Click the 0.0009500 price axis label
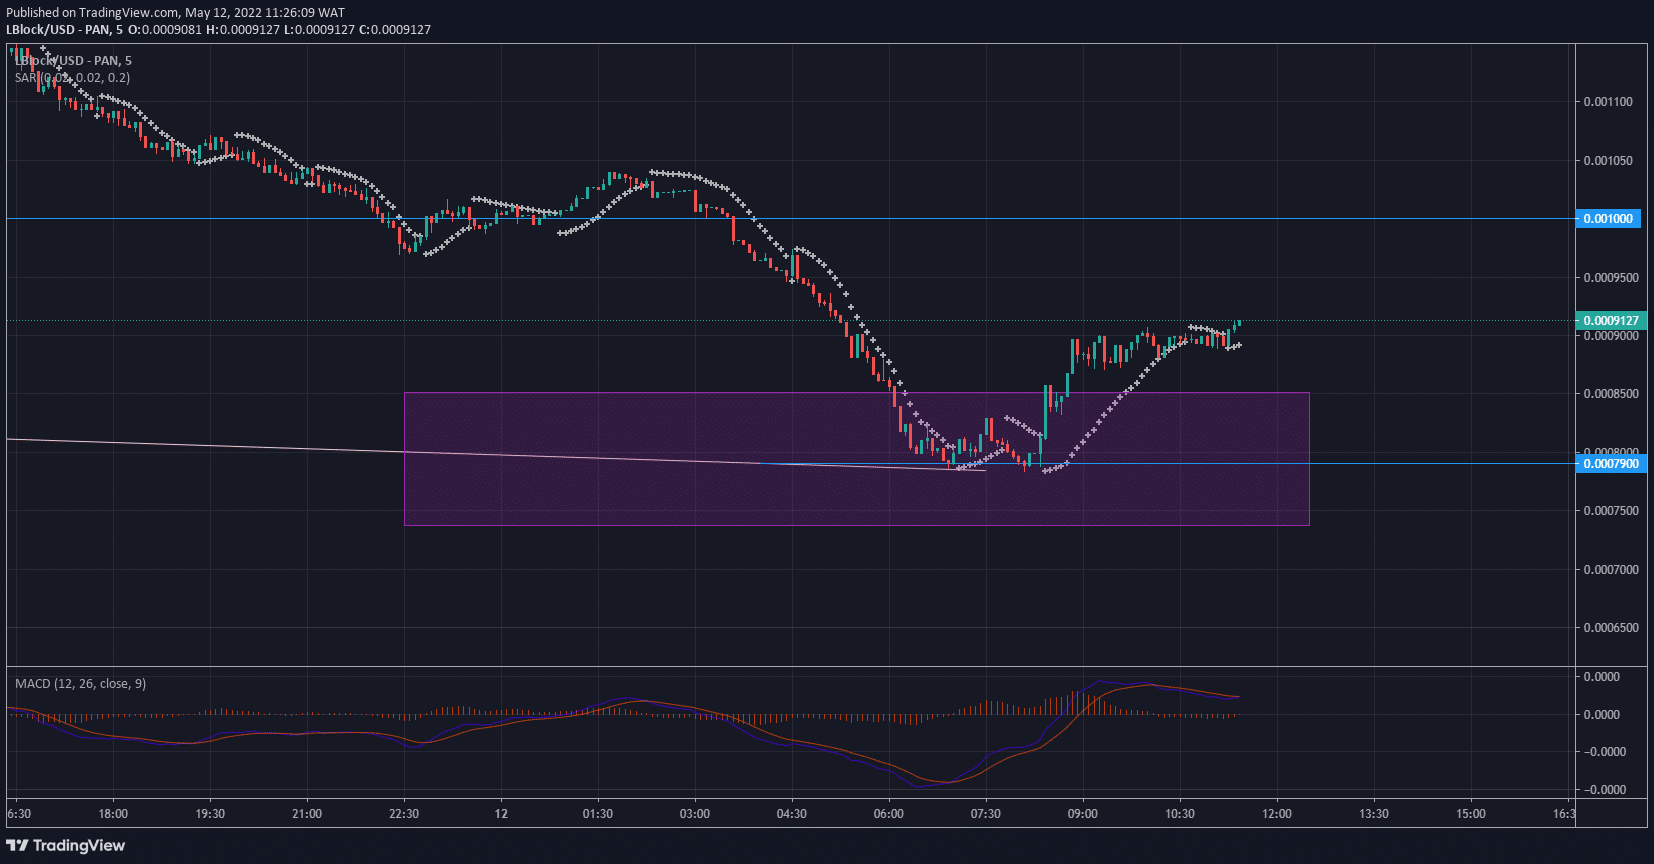Viewport: 1654px width, 864px height. (1611, 278)
